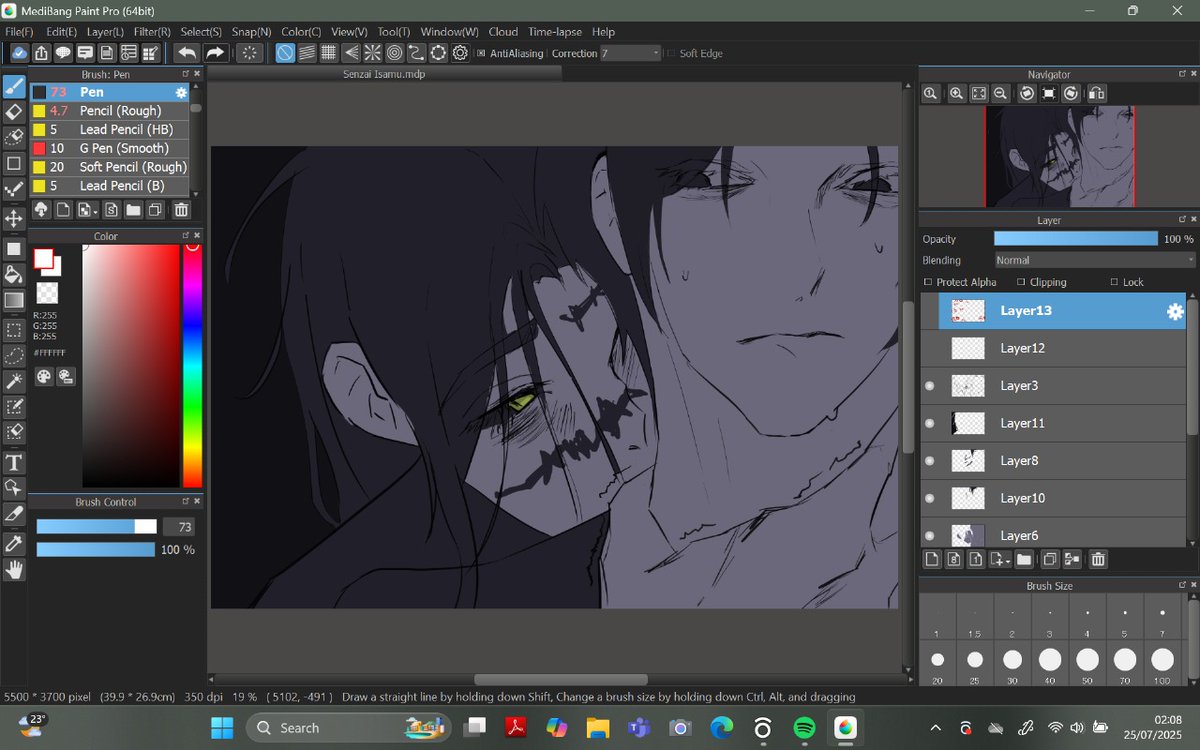Select Layer12 in the layer list
1200x750 pixels.
tap(1053, 348)
